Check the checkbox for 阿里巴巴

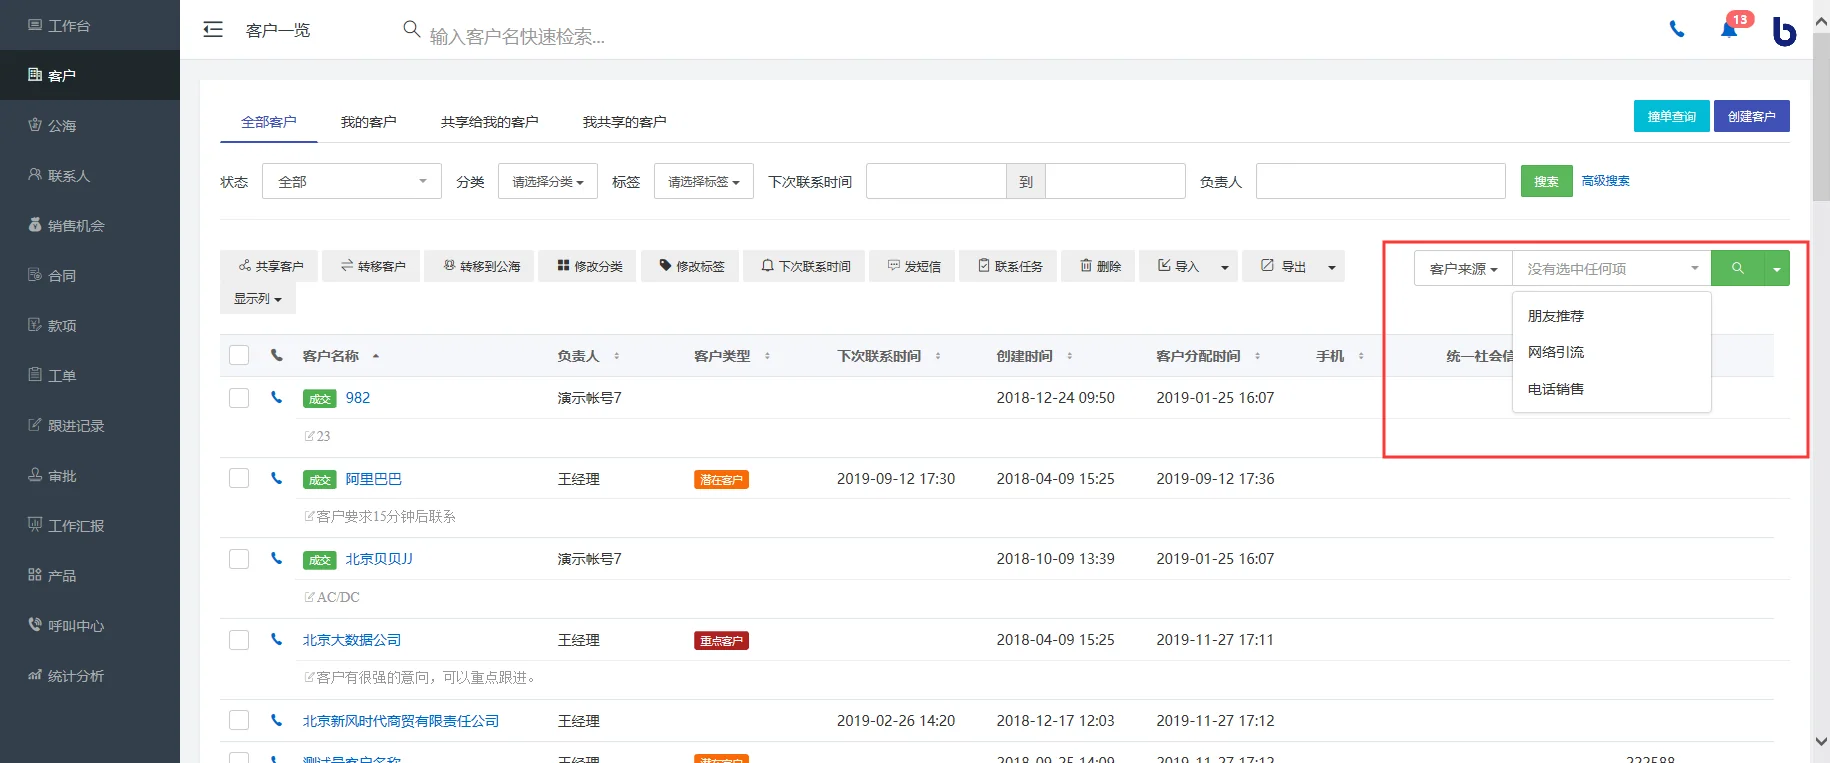(x=239, y=478)
